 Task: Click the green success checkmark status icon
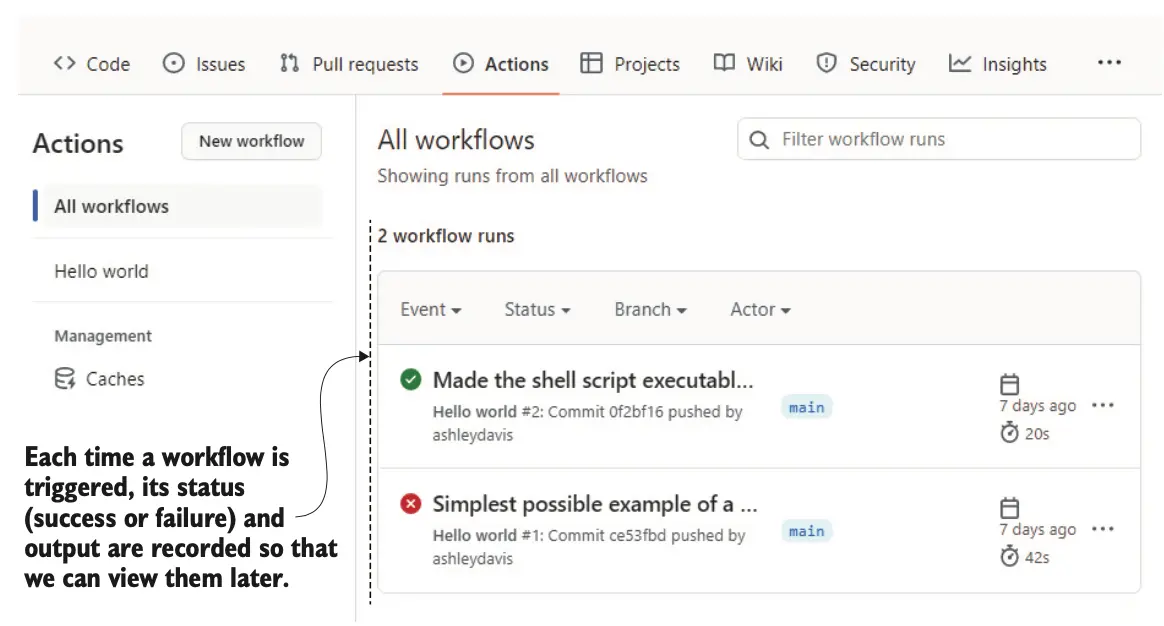(410, 380)
